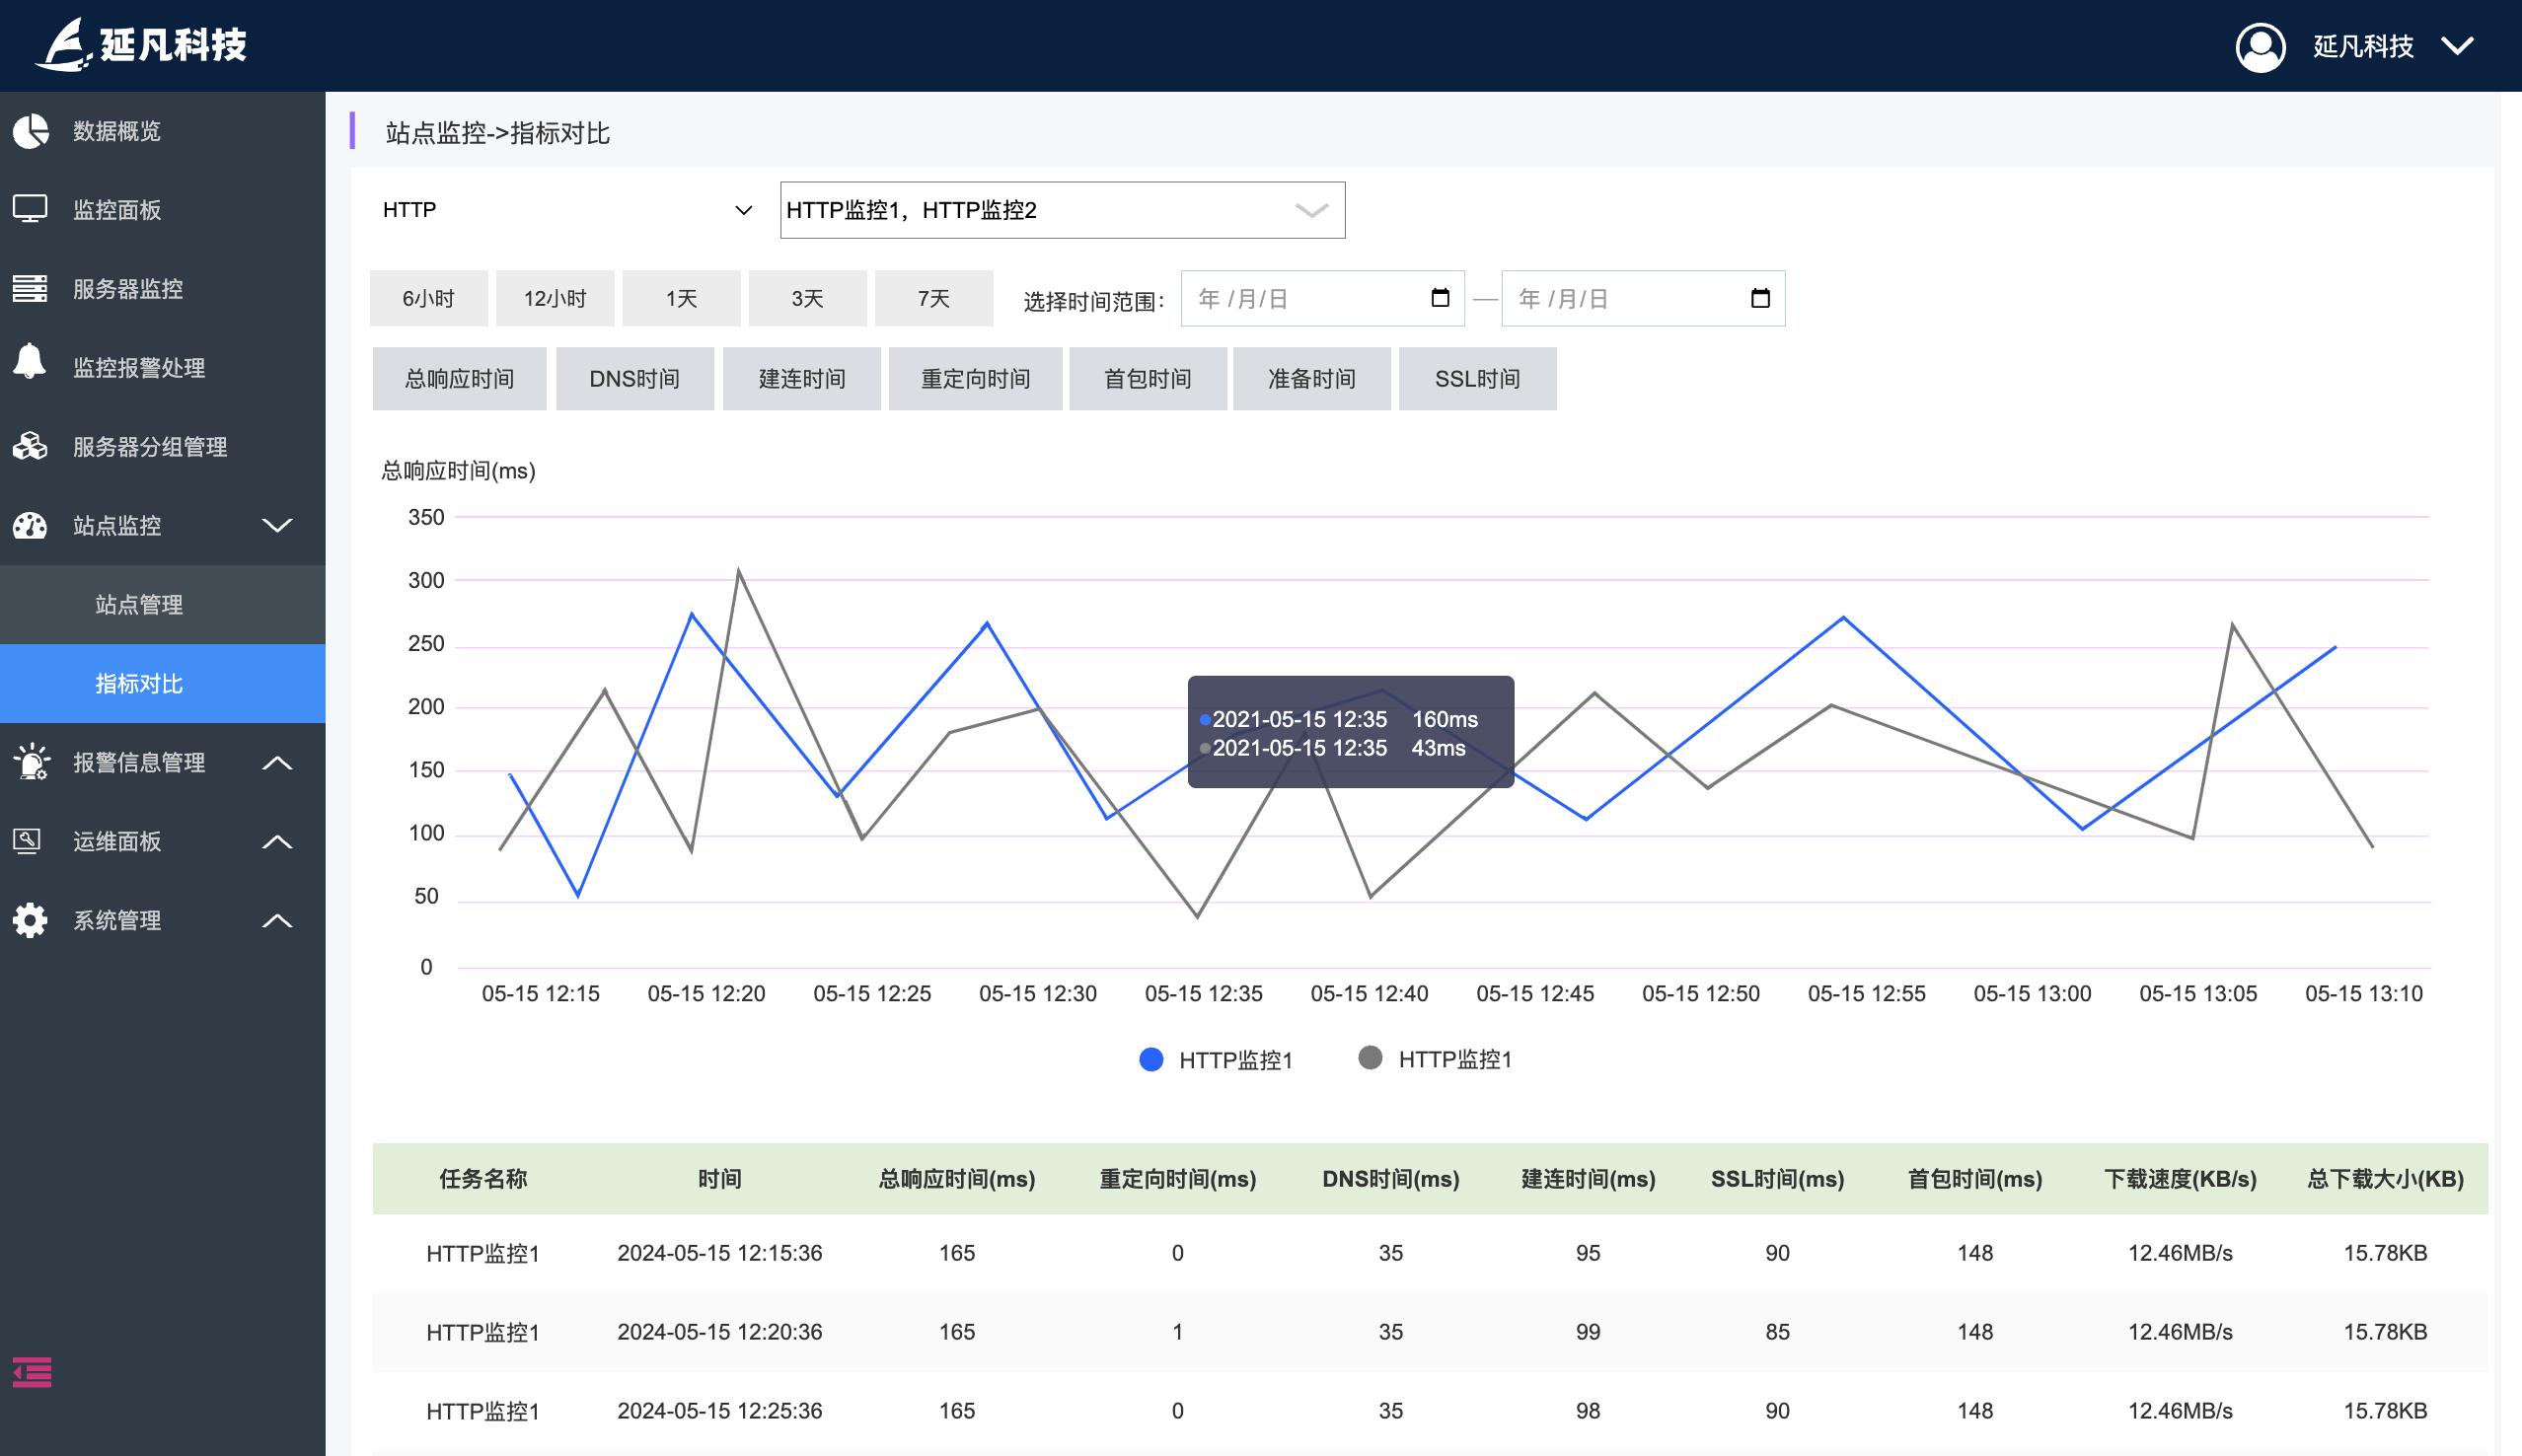
Task: Click the 6小时 time range button
Action: [x=428, y=298]
